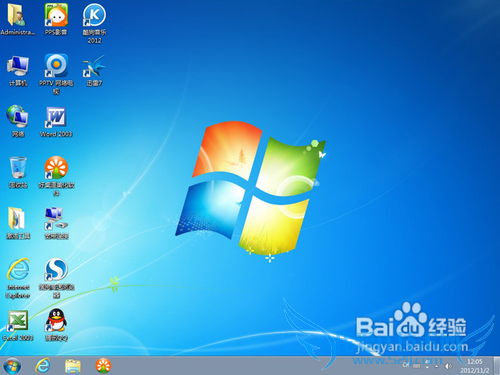Click the CH input language indicator

click(x=406, y=365)
